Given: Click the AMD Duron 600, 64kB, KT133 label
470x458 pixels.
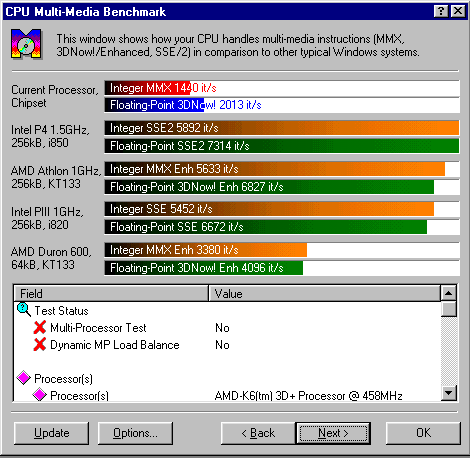Looking at the screenshot, I should [51, 258].
